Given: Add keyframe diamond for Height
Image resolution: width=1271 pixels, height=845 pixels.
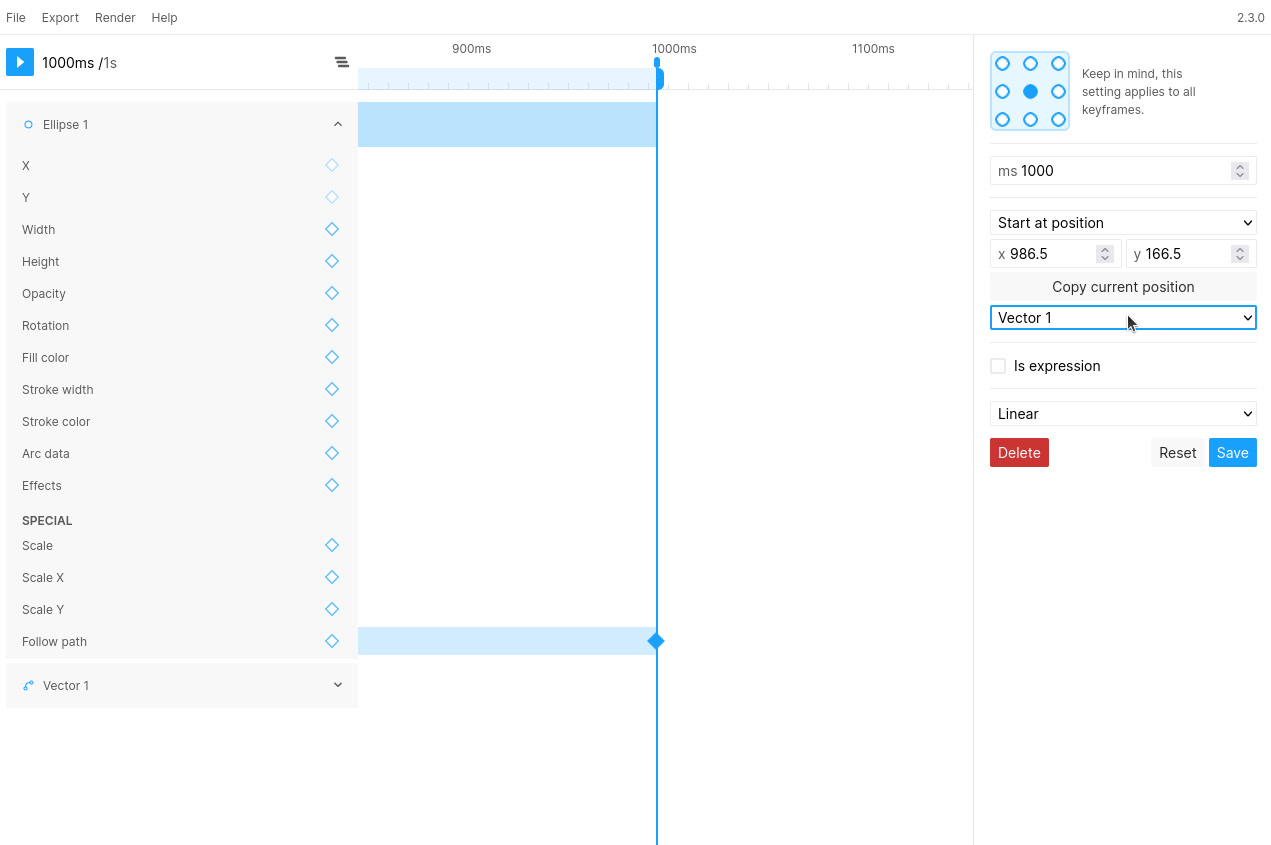Looking at the screenshot, I should coord(332,261).
